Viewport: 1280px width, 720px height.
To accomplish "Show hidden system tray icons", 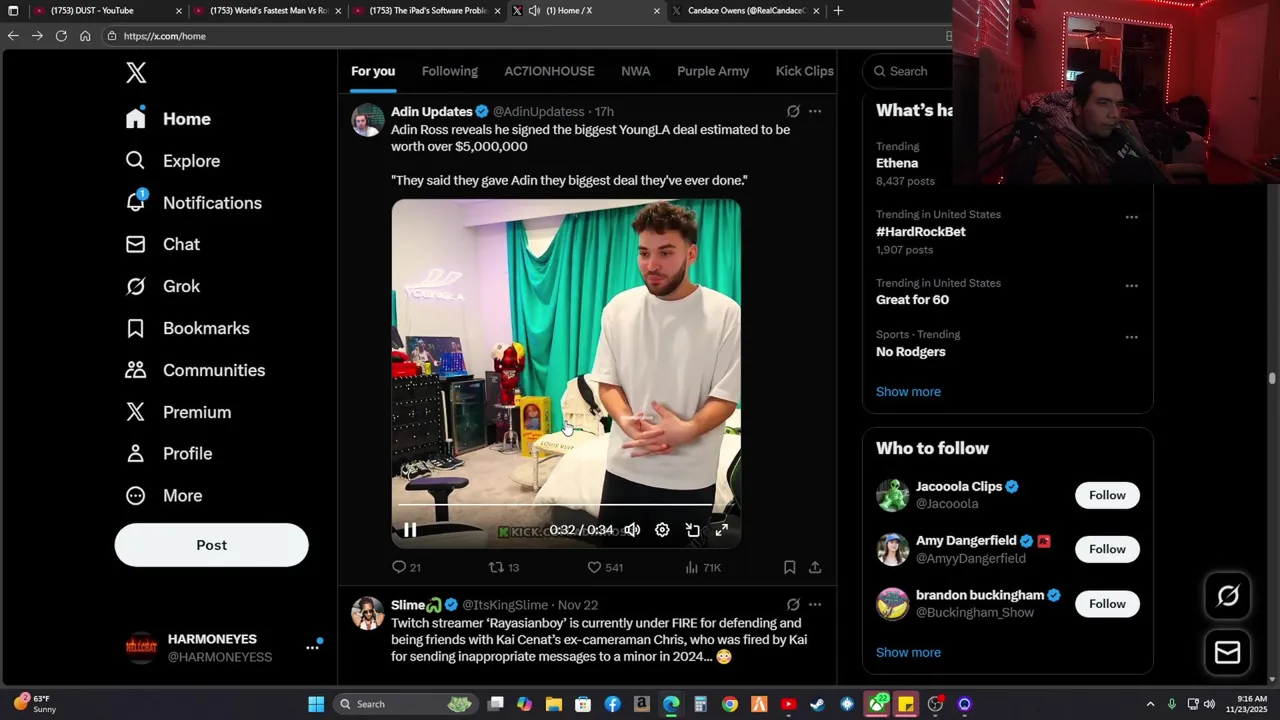I will tap(1150, 704).
